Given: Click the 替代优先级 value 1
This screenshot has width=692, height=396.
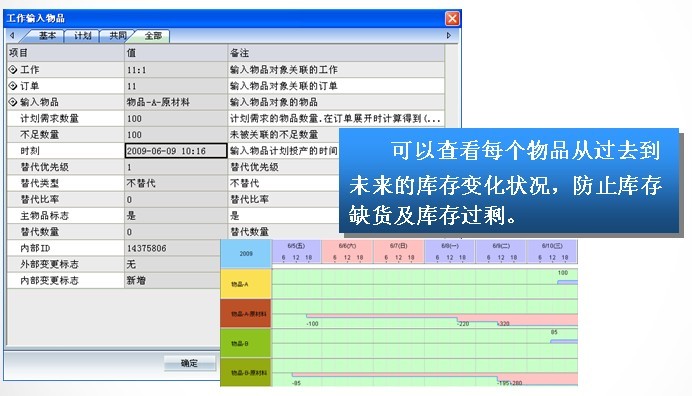Looking at the screenshot, I should [176, 167].
